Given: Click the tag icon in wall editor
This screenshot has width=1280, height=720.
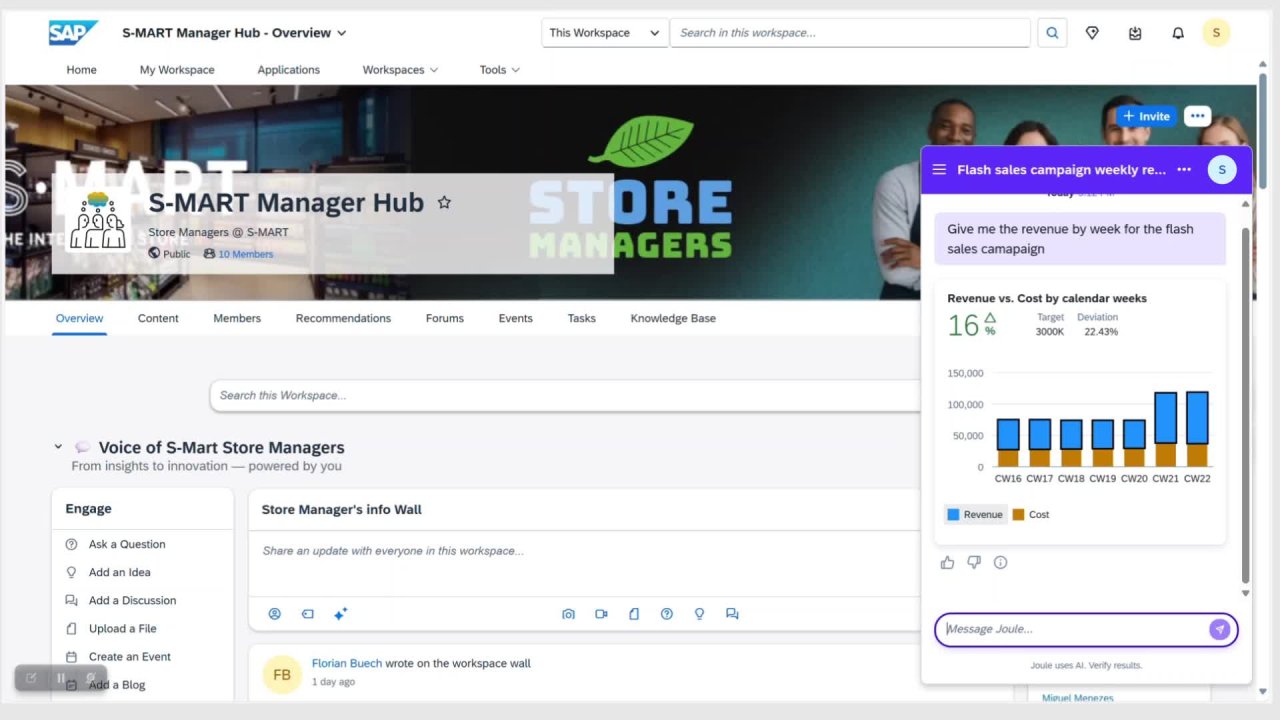Looking at the screenshot, I should click(x=308, y=614).
